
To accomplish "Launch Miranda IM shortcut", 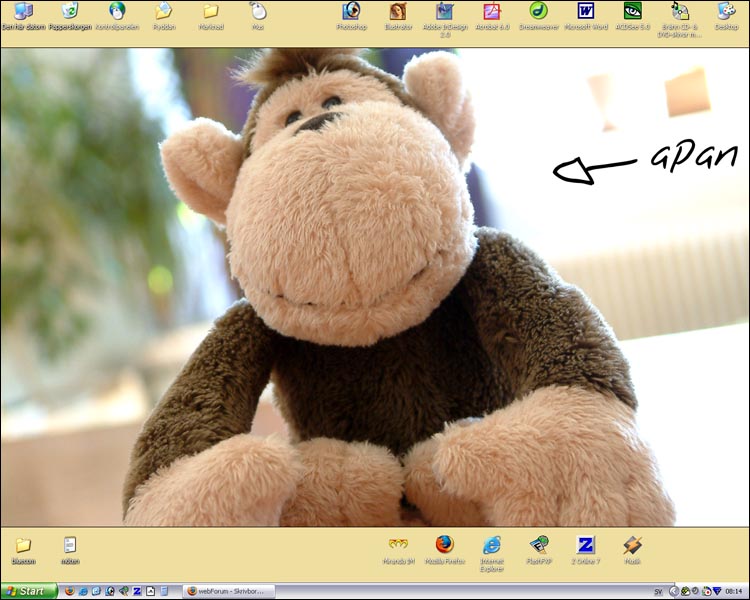I will [x=398, y=544].
